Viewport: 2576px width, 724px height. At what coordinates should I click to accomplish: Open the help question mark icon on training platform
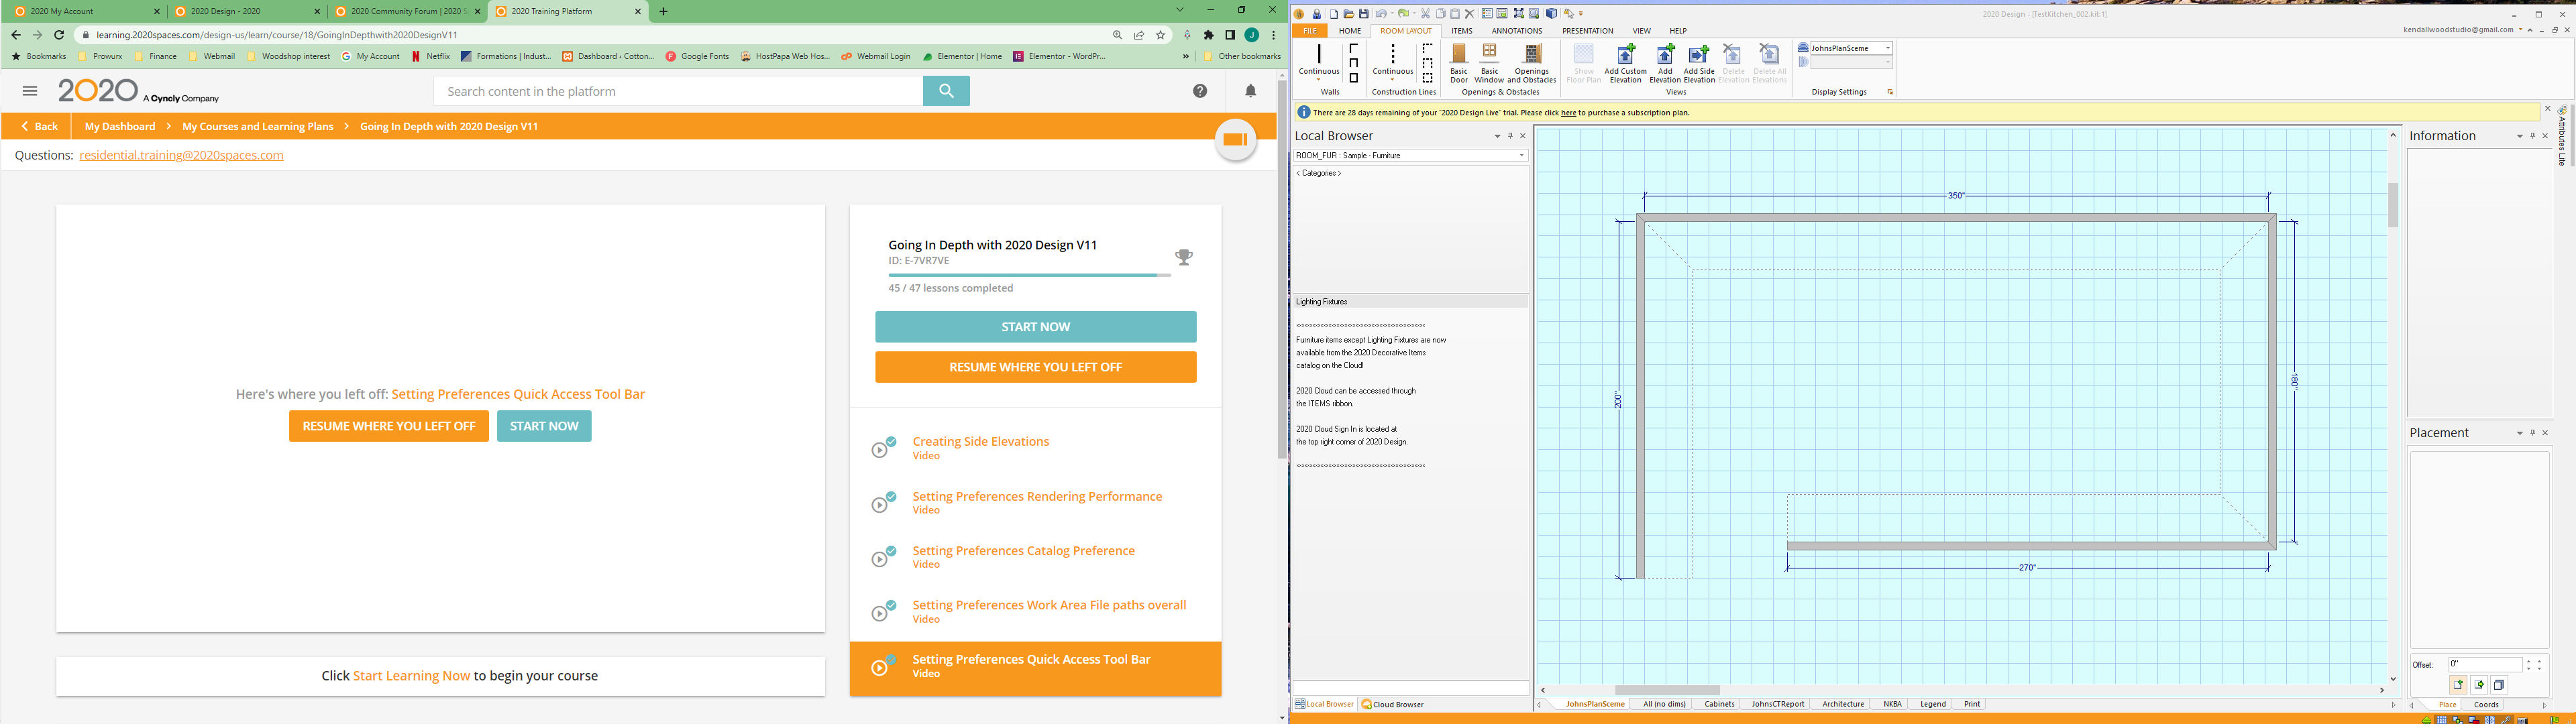[x=1200, y=91]
